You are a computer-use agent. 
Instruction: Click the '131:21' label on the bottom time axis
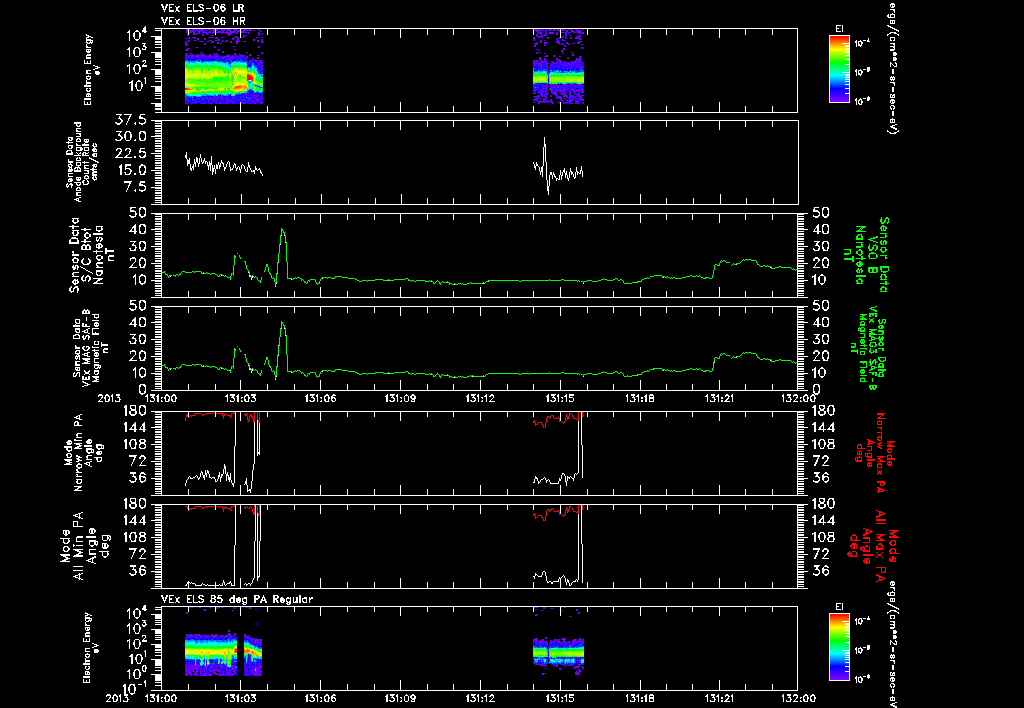point(718,698)
